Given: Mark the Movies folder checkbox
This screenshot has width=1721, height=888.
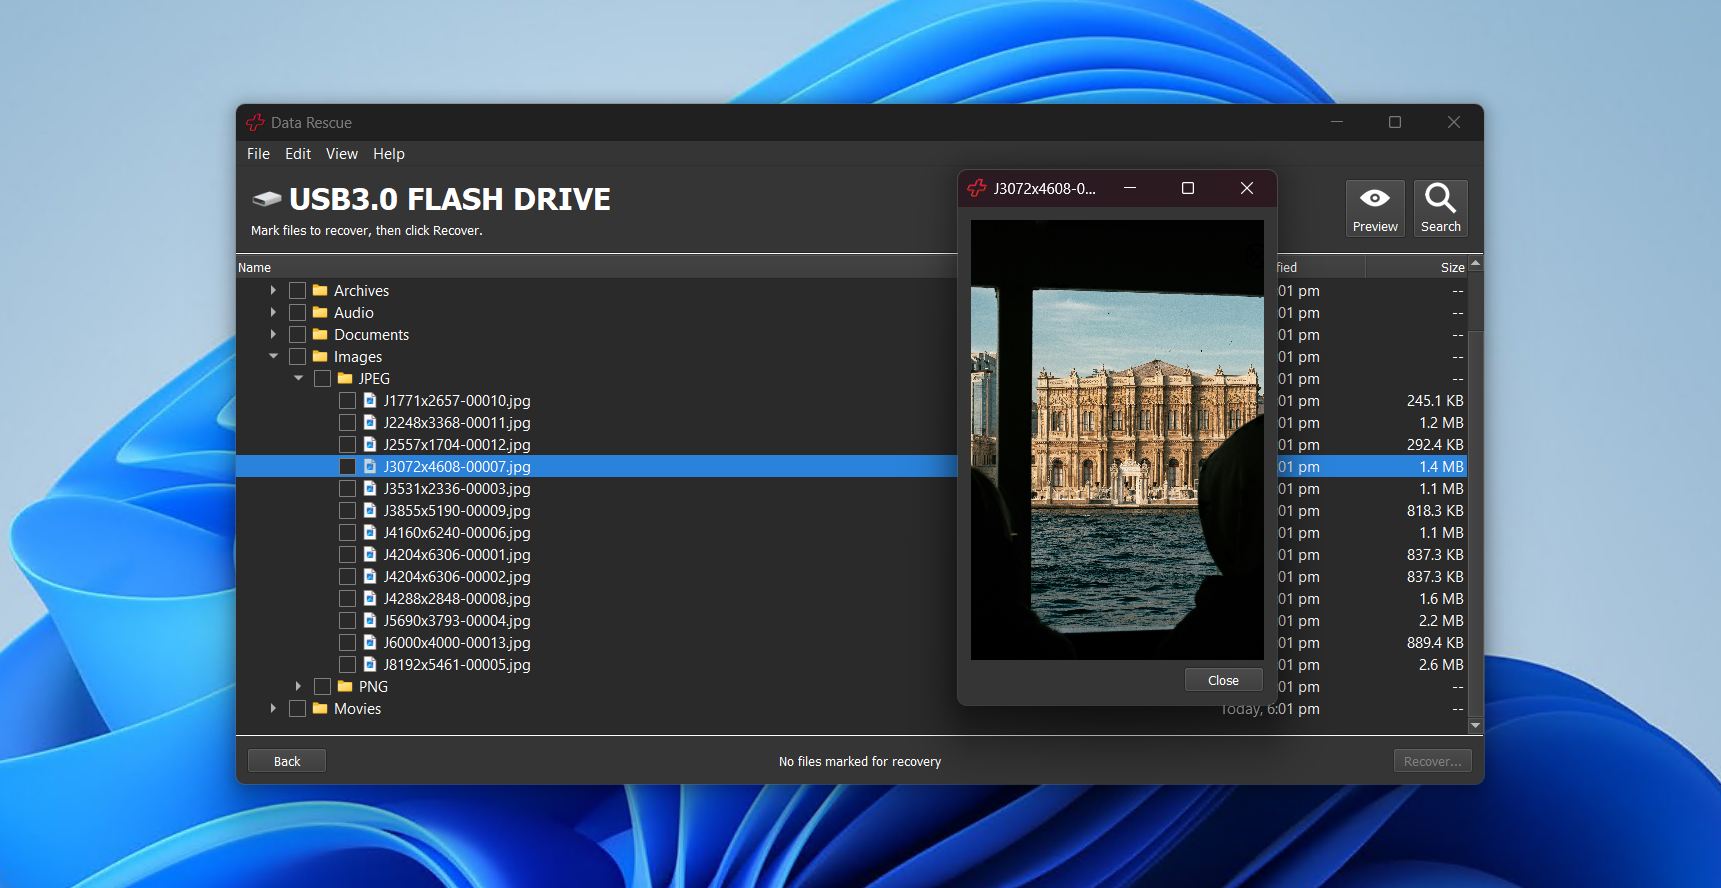Looking at the screenshot, I should (297, 708).
